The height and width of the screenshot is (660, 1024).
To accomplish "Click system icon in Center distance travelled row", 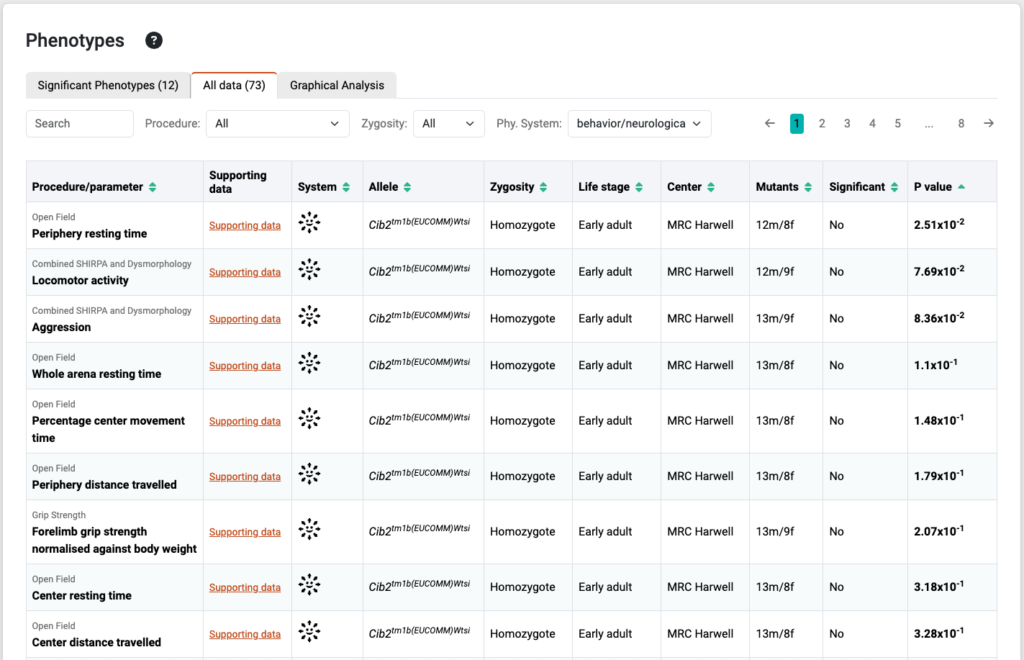I will 309,632.
